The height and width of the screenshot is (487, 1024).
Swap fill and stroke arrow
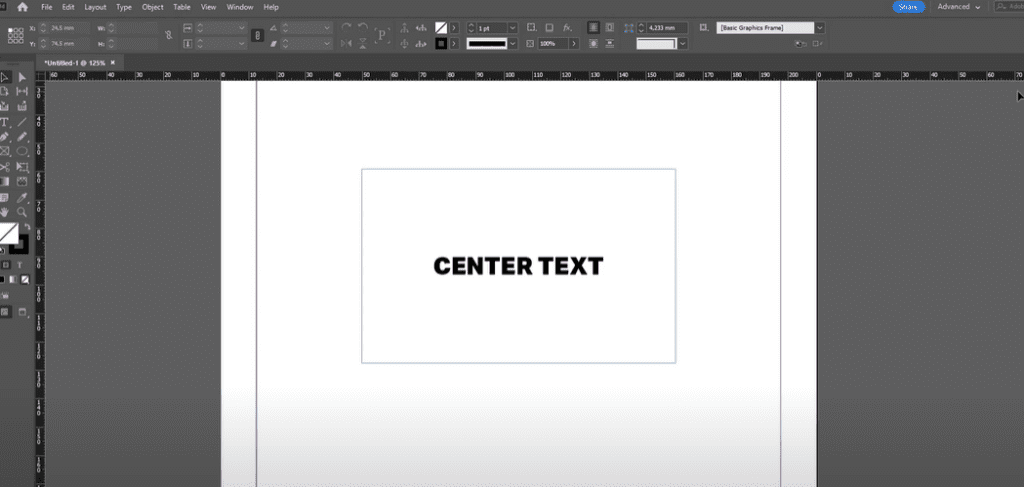pyautogui.click(x=27, y=227)
